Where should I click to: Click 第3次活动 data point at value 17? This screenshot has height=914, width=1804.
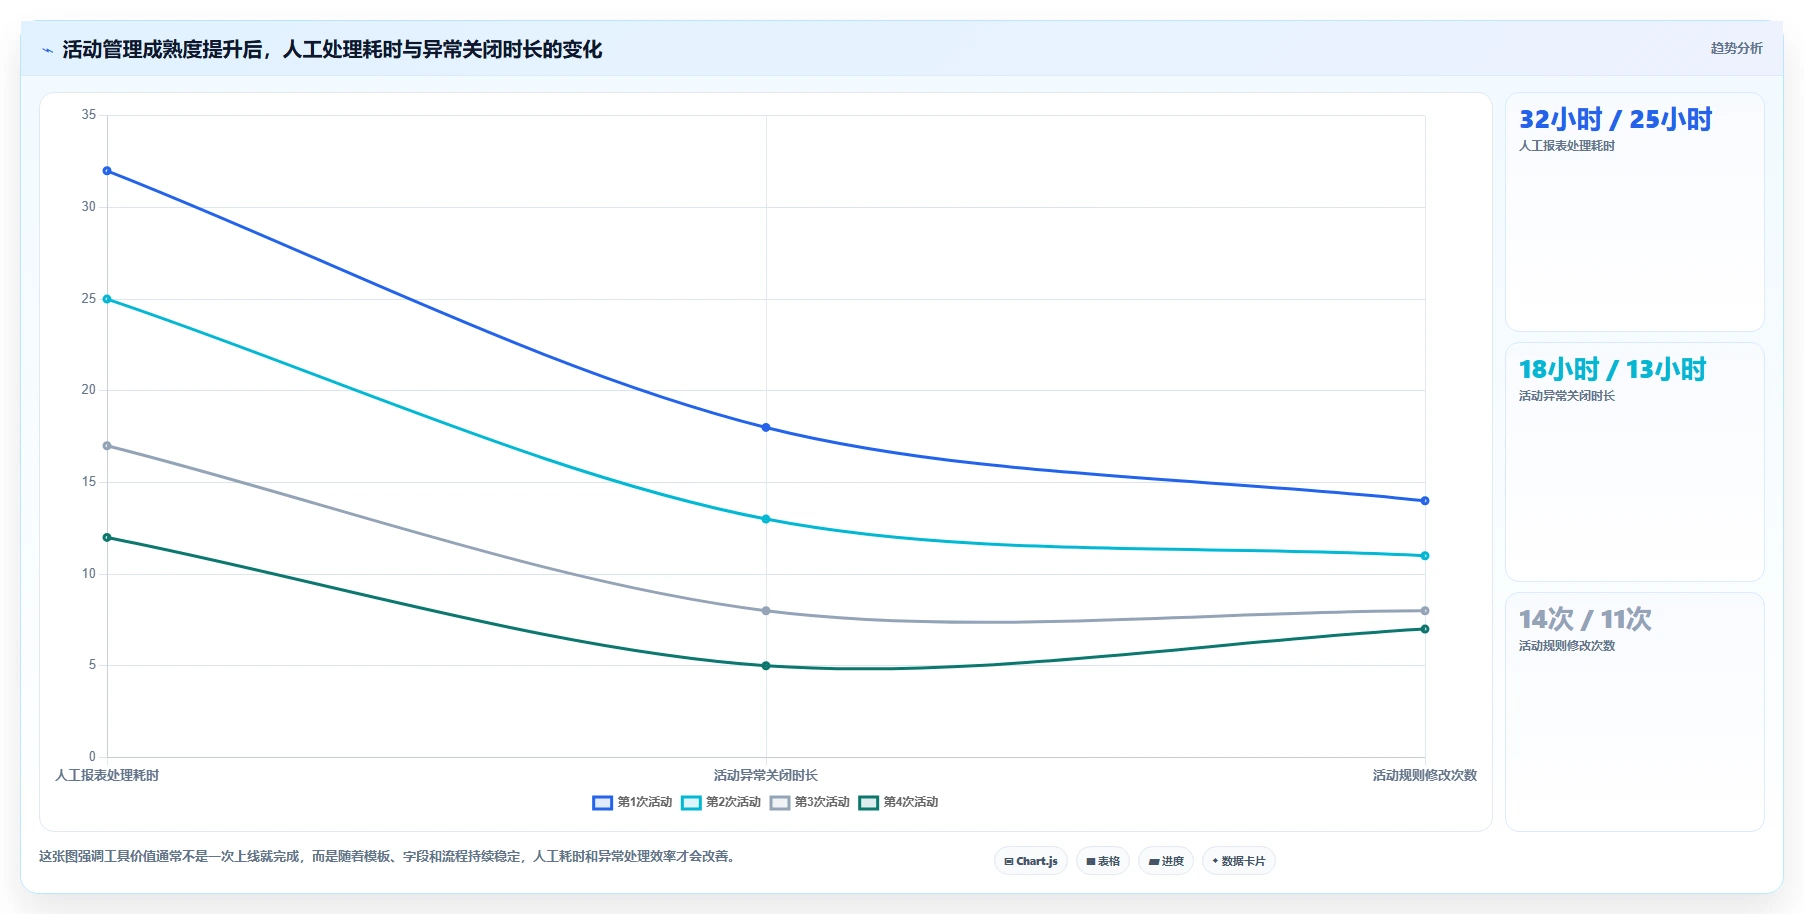click(107, 446)
